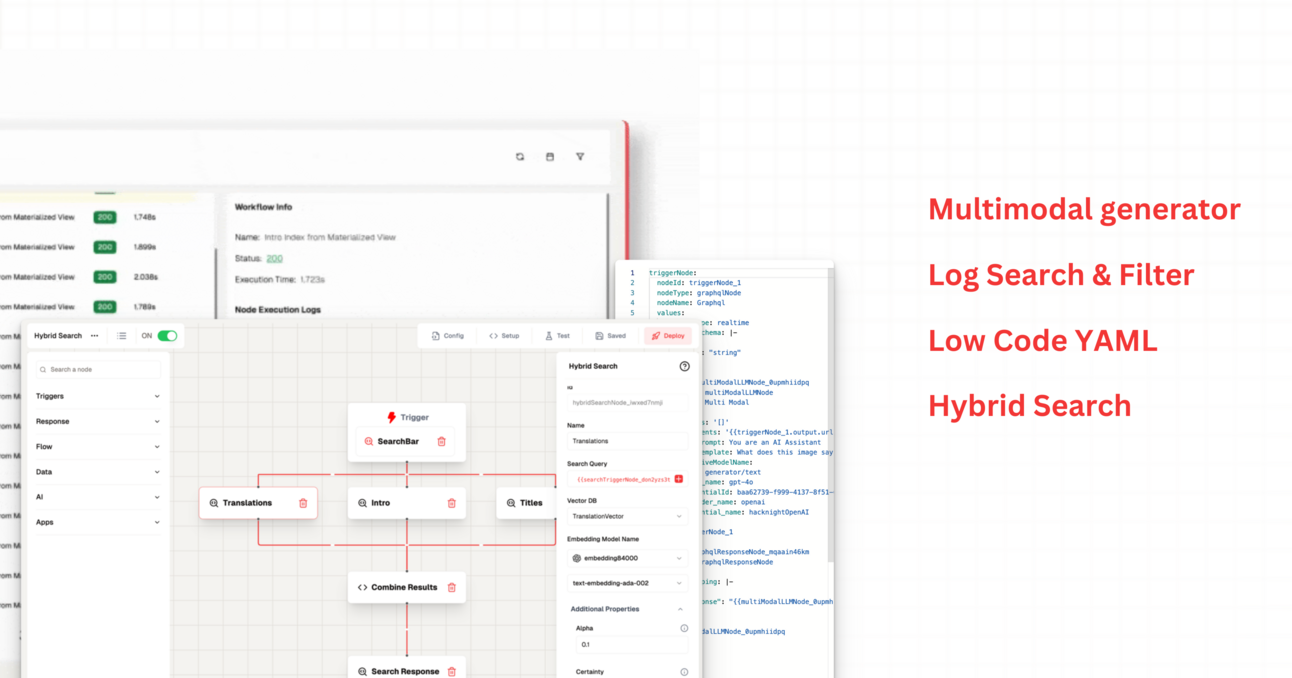Screen dimensions: 1292x678
Task: Click the lightning bolt Trigger icon
Action: click(390, 417)
